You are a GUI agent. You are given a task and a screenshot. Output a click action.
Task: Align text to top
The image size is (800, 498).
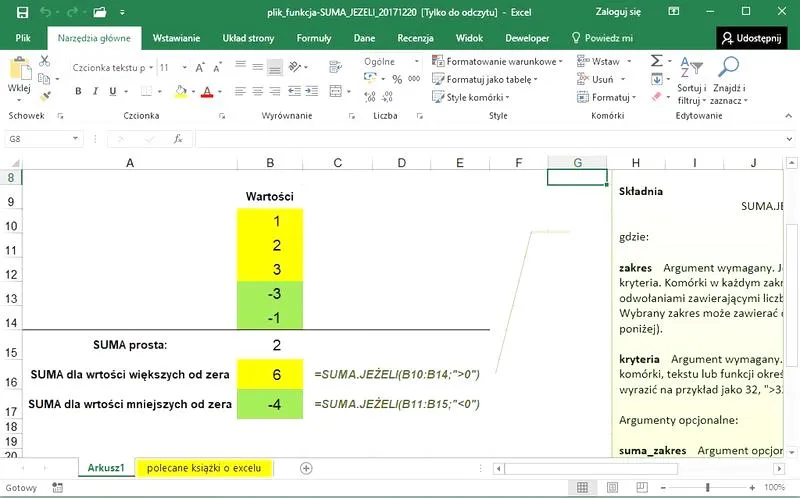(240, 66)
